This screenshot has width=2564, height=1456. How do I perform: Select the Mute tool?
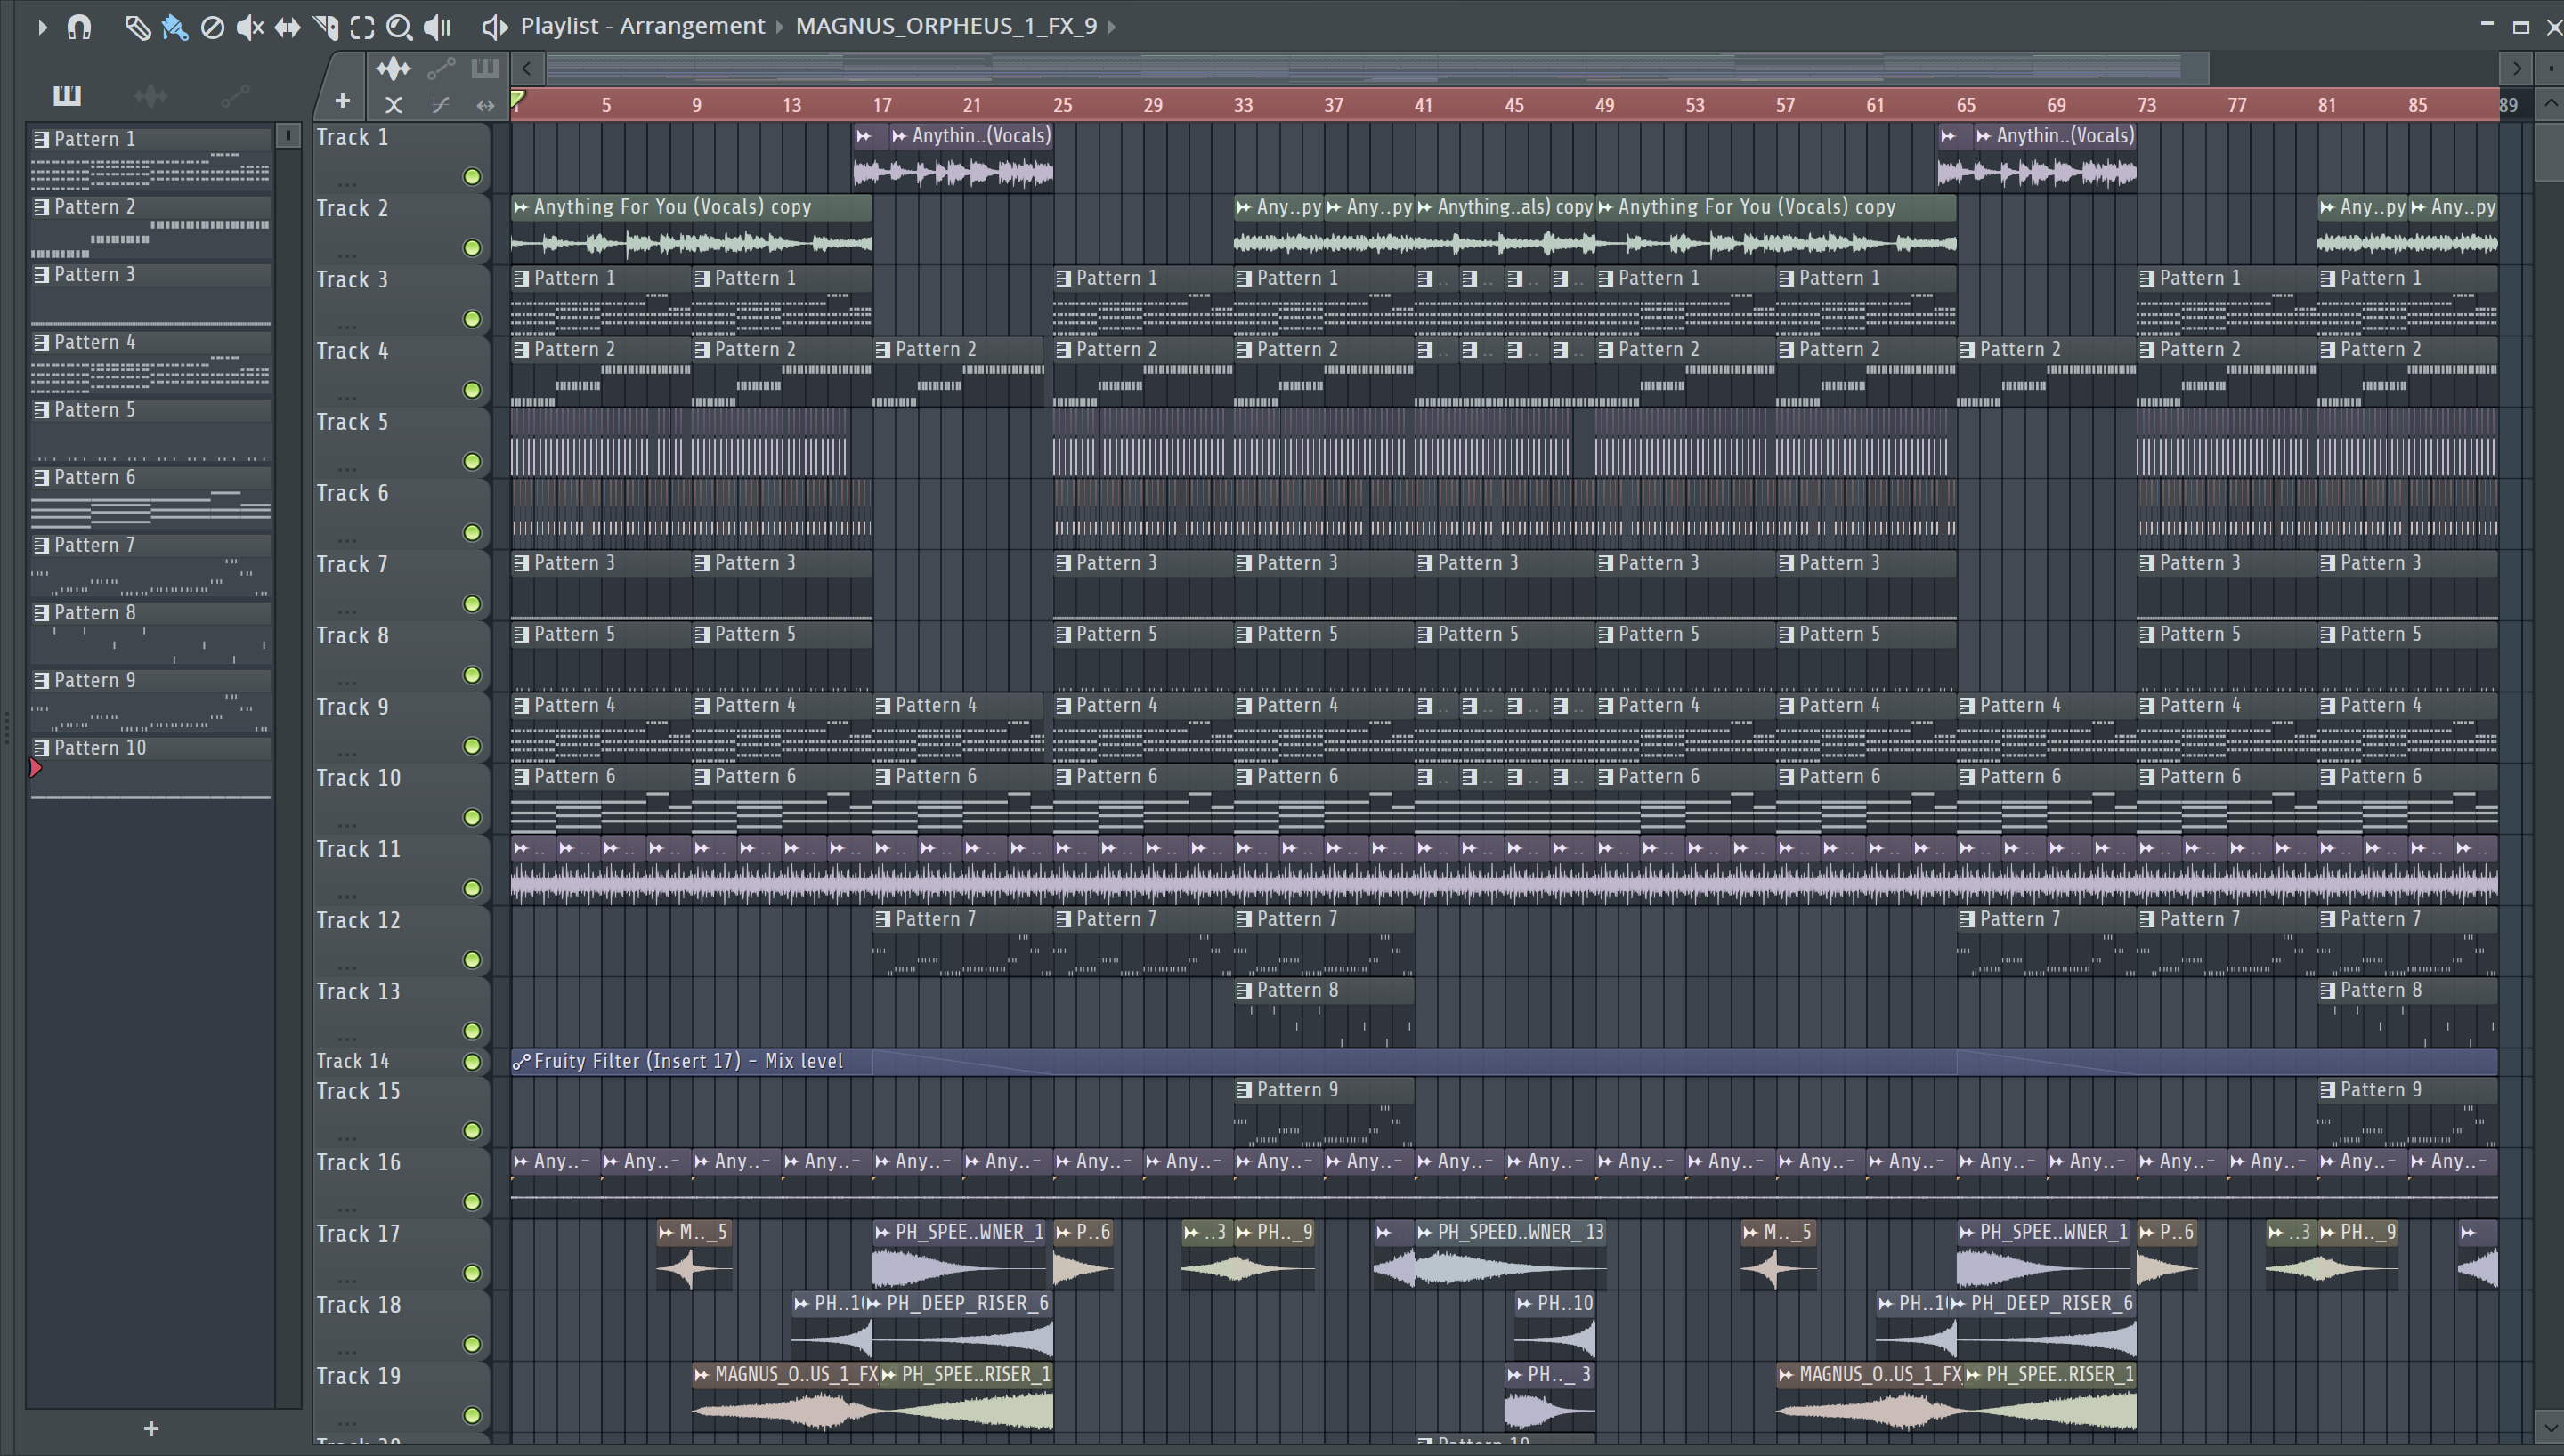249,27
